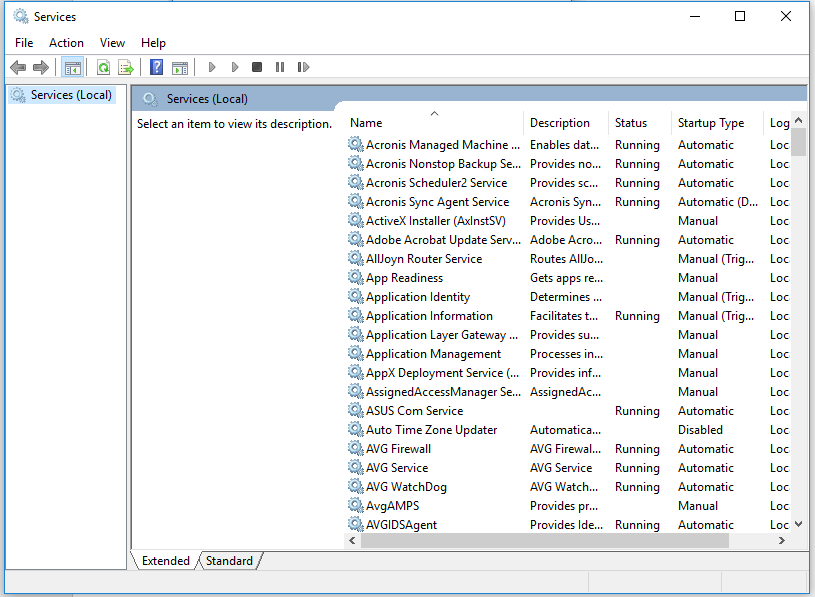This screenshot has height=597, width=815.
Task: Open the View menu
Action: click(x=112, y=43)
